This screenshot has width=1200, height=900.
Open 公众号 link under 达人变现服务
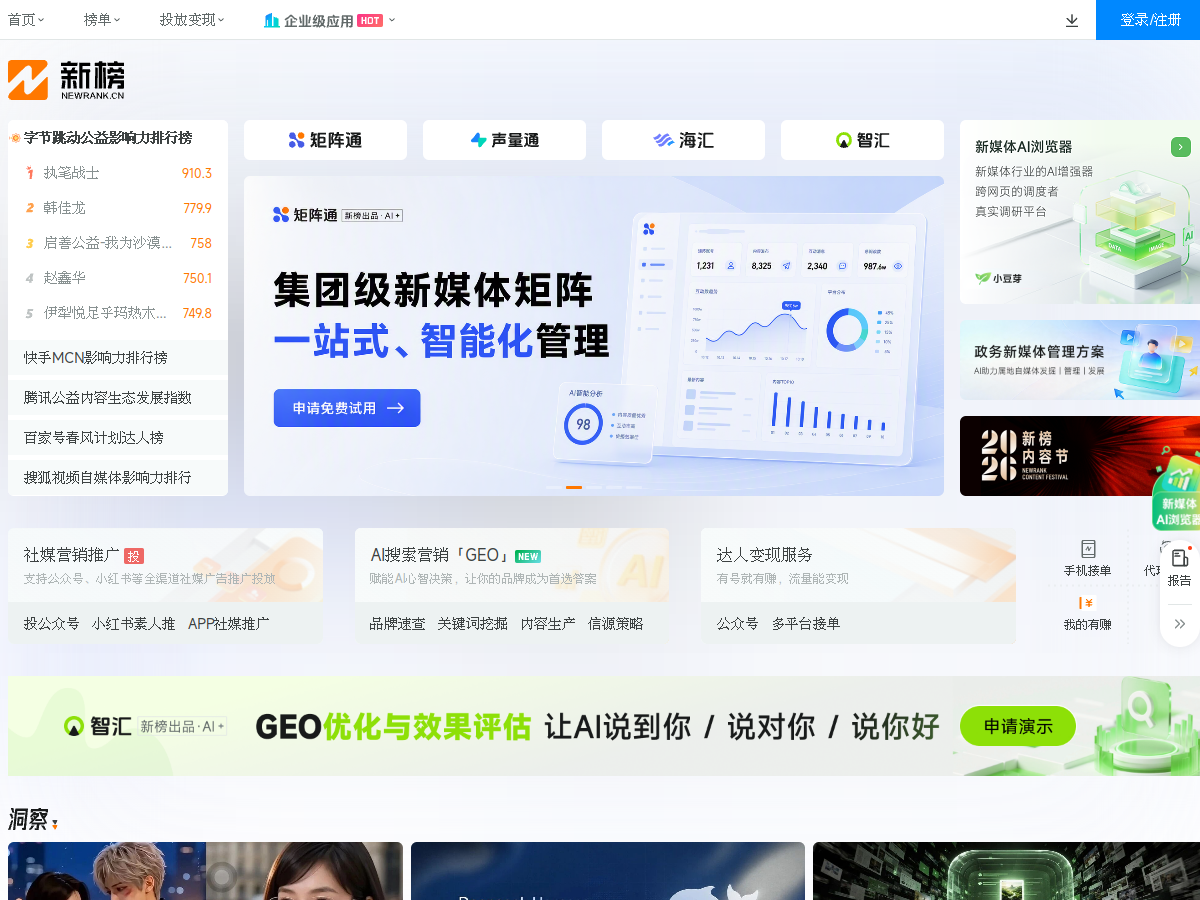737,623
